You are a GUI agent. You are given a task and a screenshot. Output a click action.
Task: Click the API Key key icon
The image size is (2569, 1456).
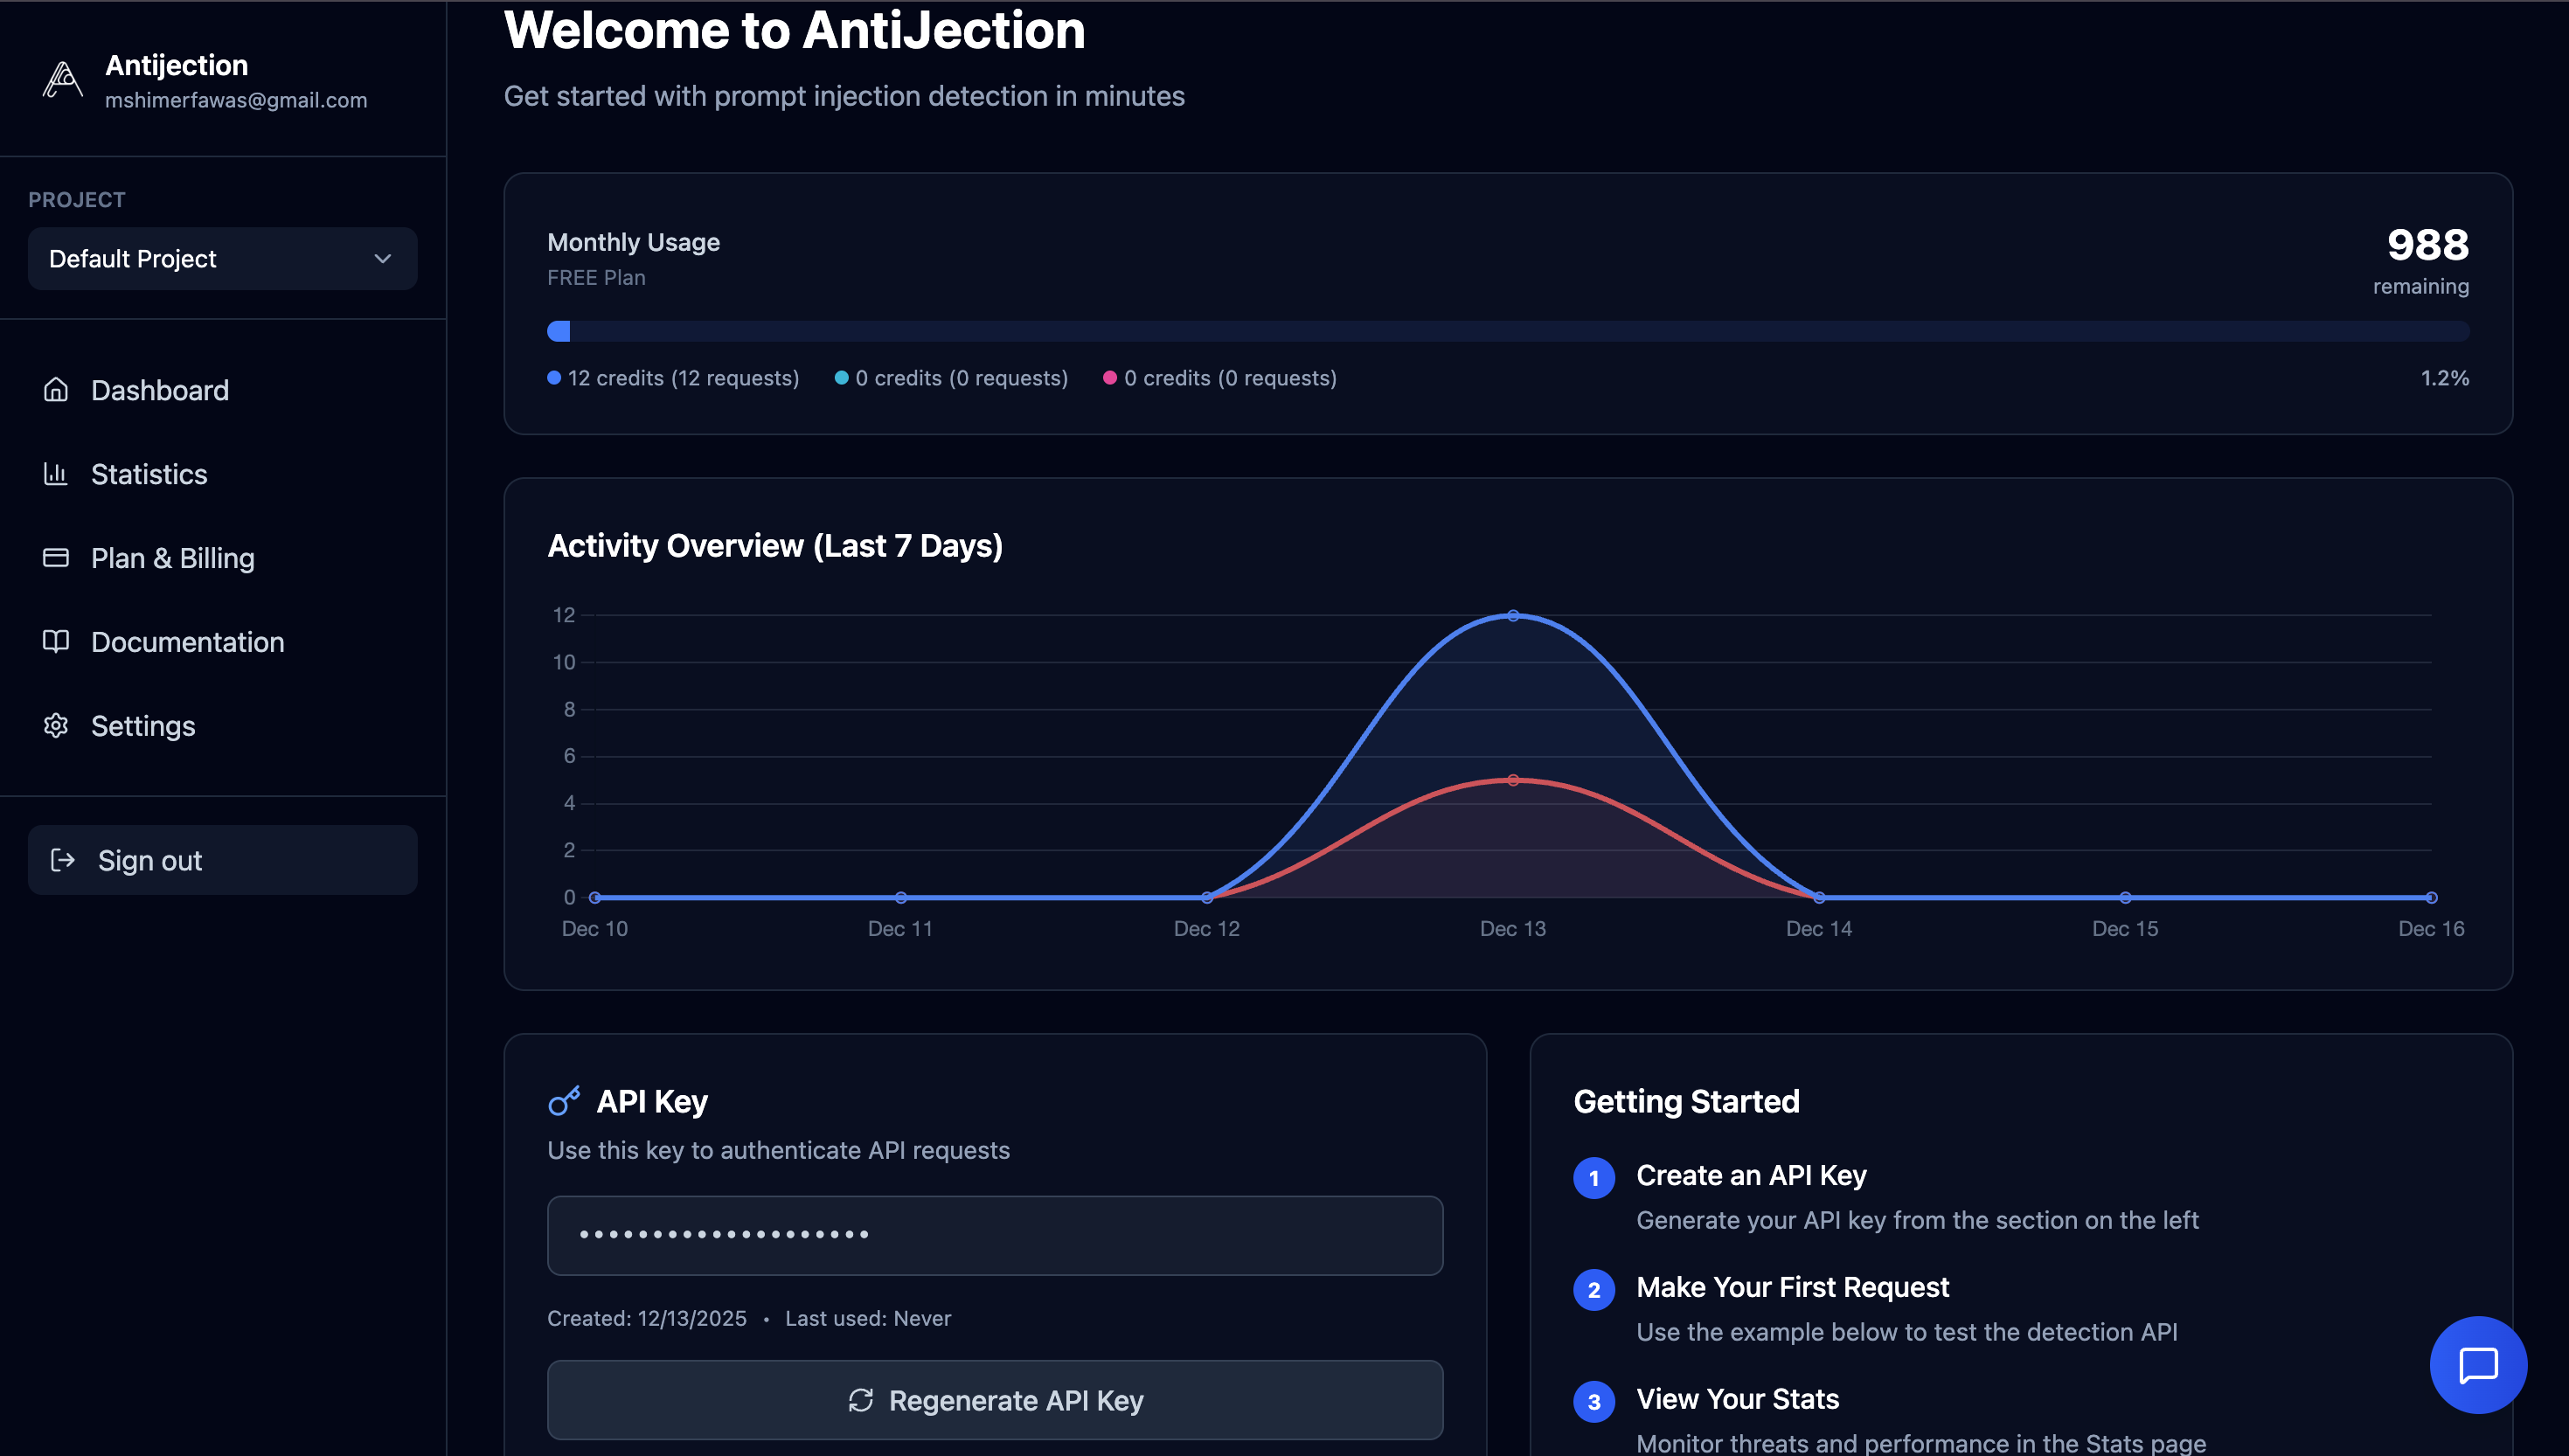click(x=564, y=1101)
